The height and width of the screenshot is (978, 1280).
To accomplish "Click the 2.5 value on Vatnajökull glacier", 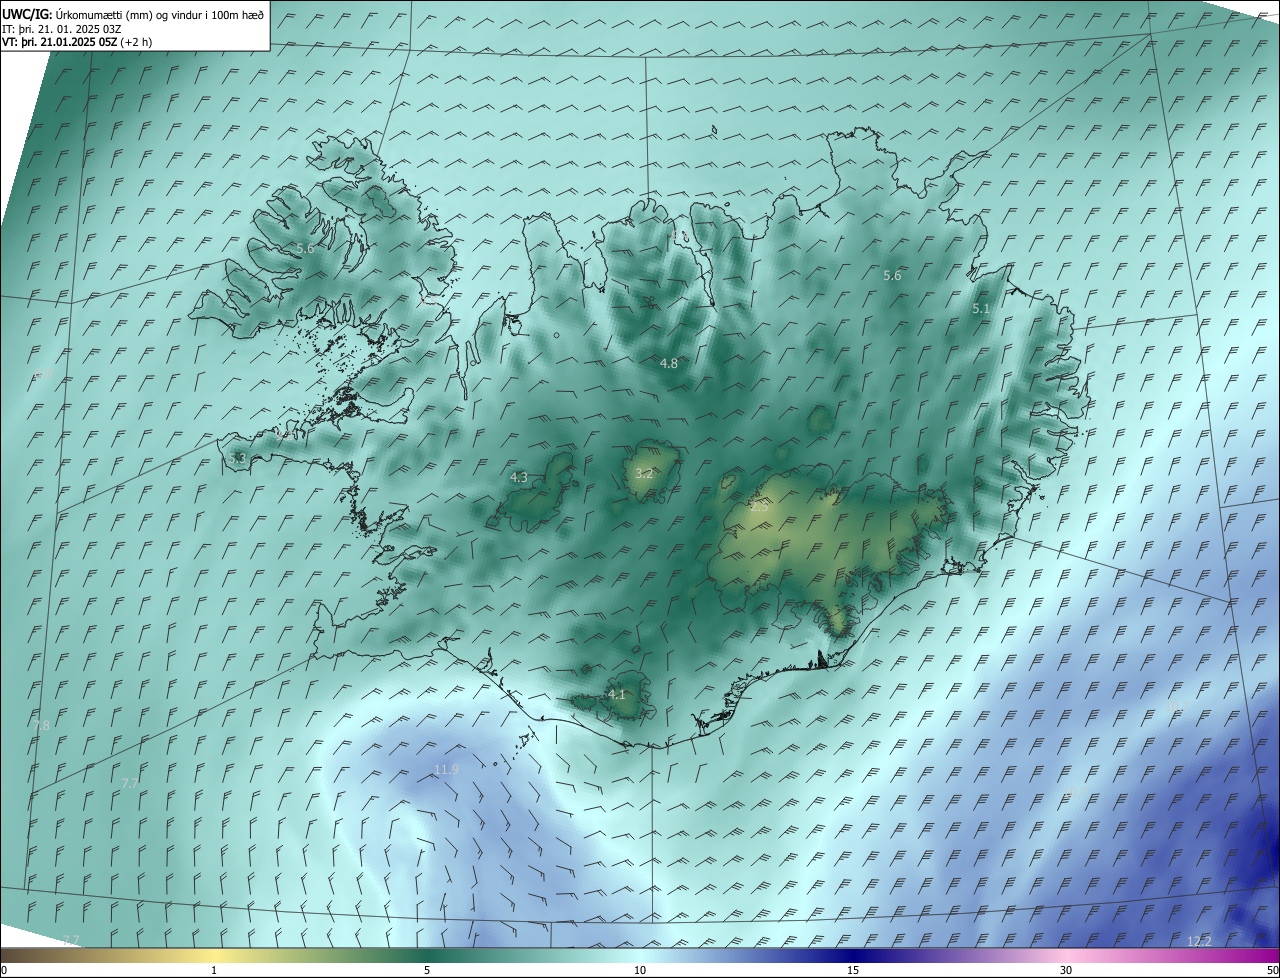I will (759, 507).
